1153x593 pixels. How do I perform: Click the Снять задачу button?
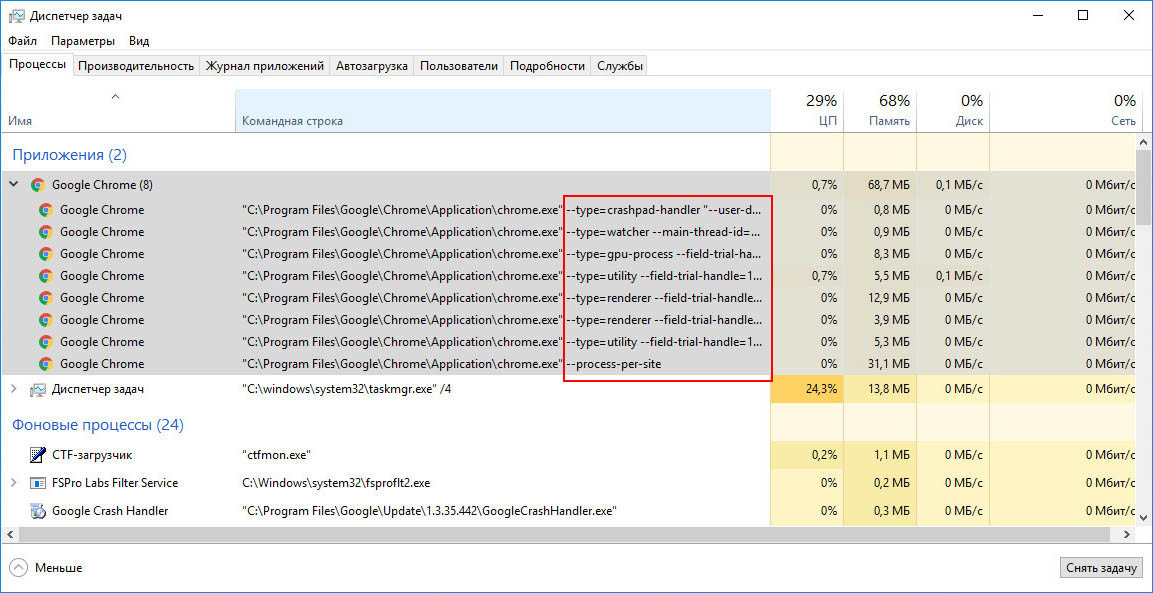coord(1102,568)
